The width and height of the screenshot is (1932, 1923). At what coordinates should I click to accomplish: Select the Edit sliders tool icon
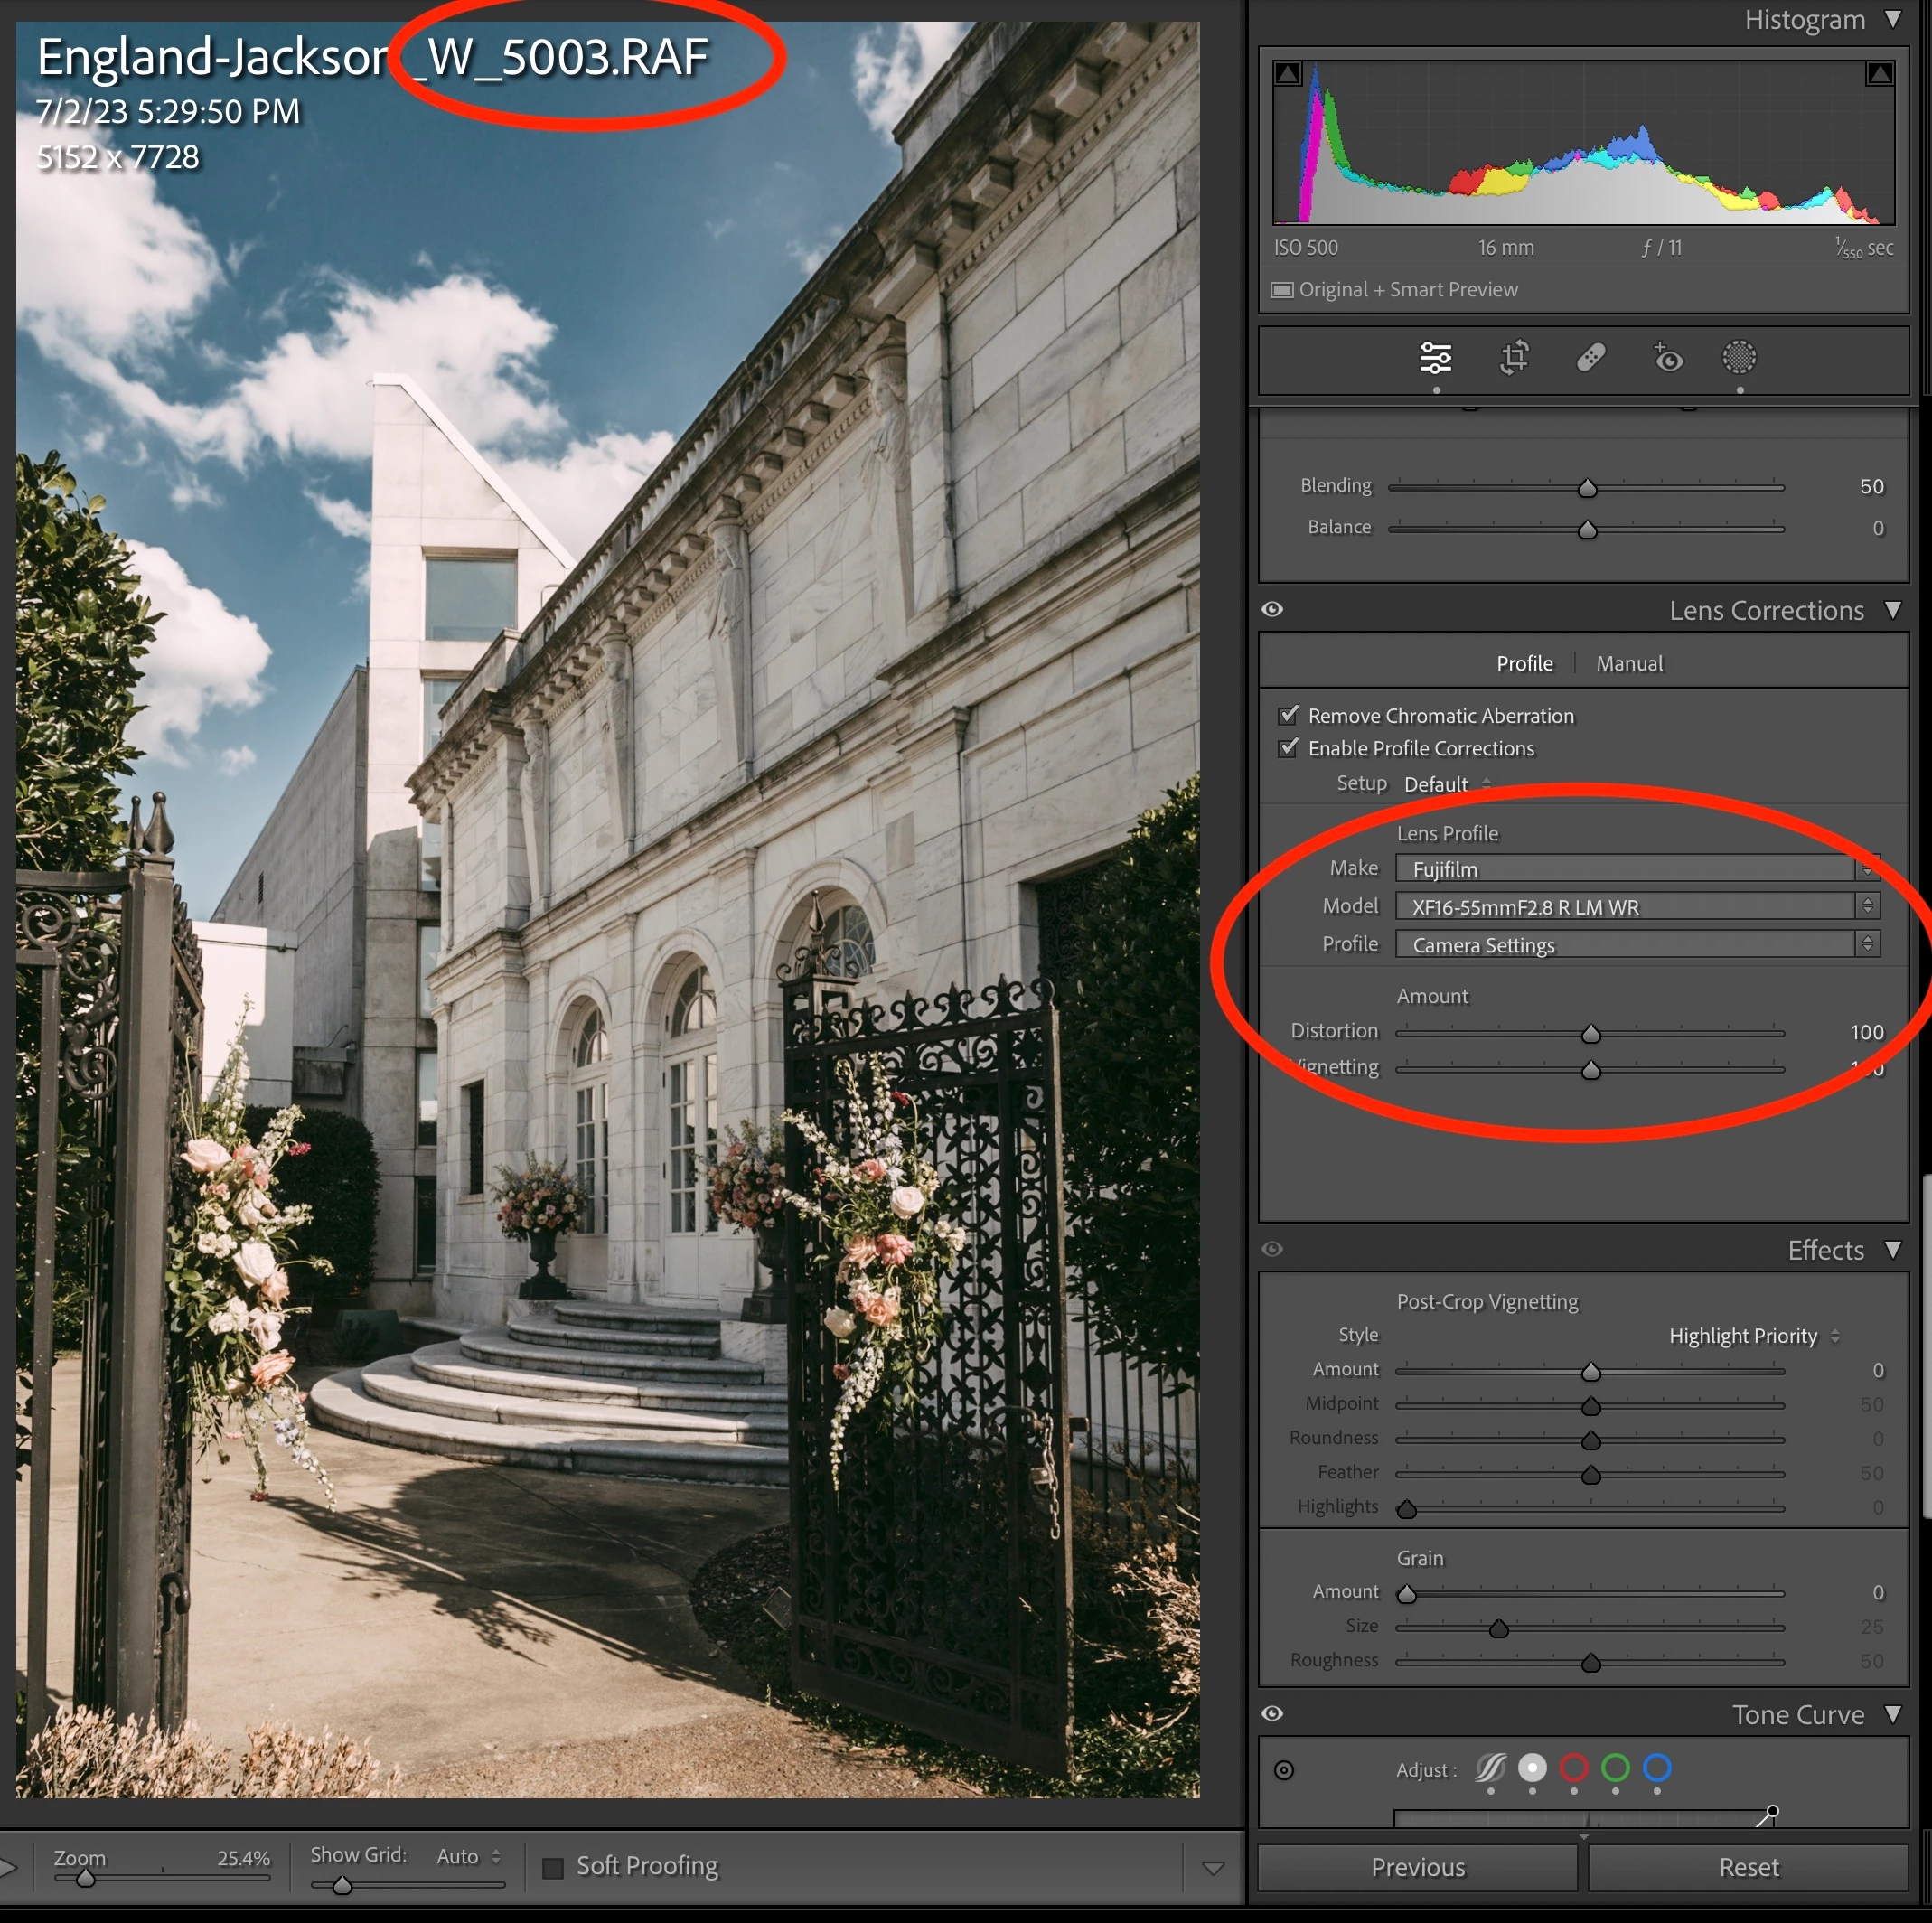(1435, 357)
